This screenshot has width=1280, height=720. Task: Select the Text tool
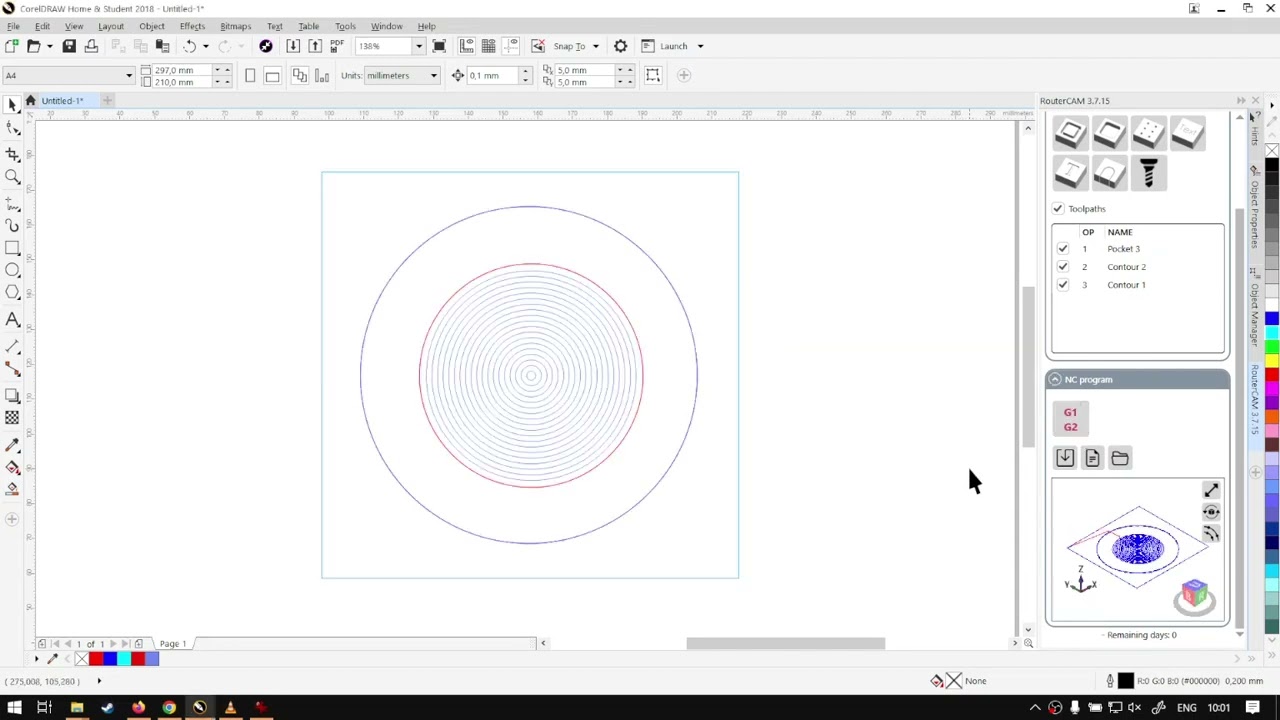click(x=12, y=320)
